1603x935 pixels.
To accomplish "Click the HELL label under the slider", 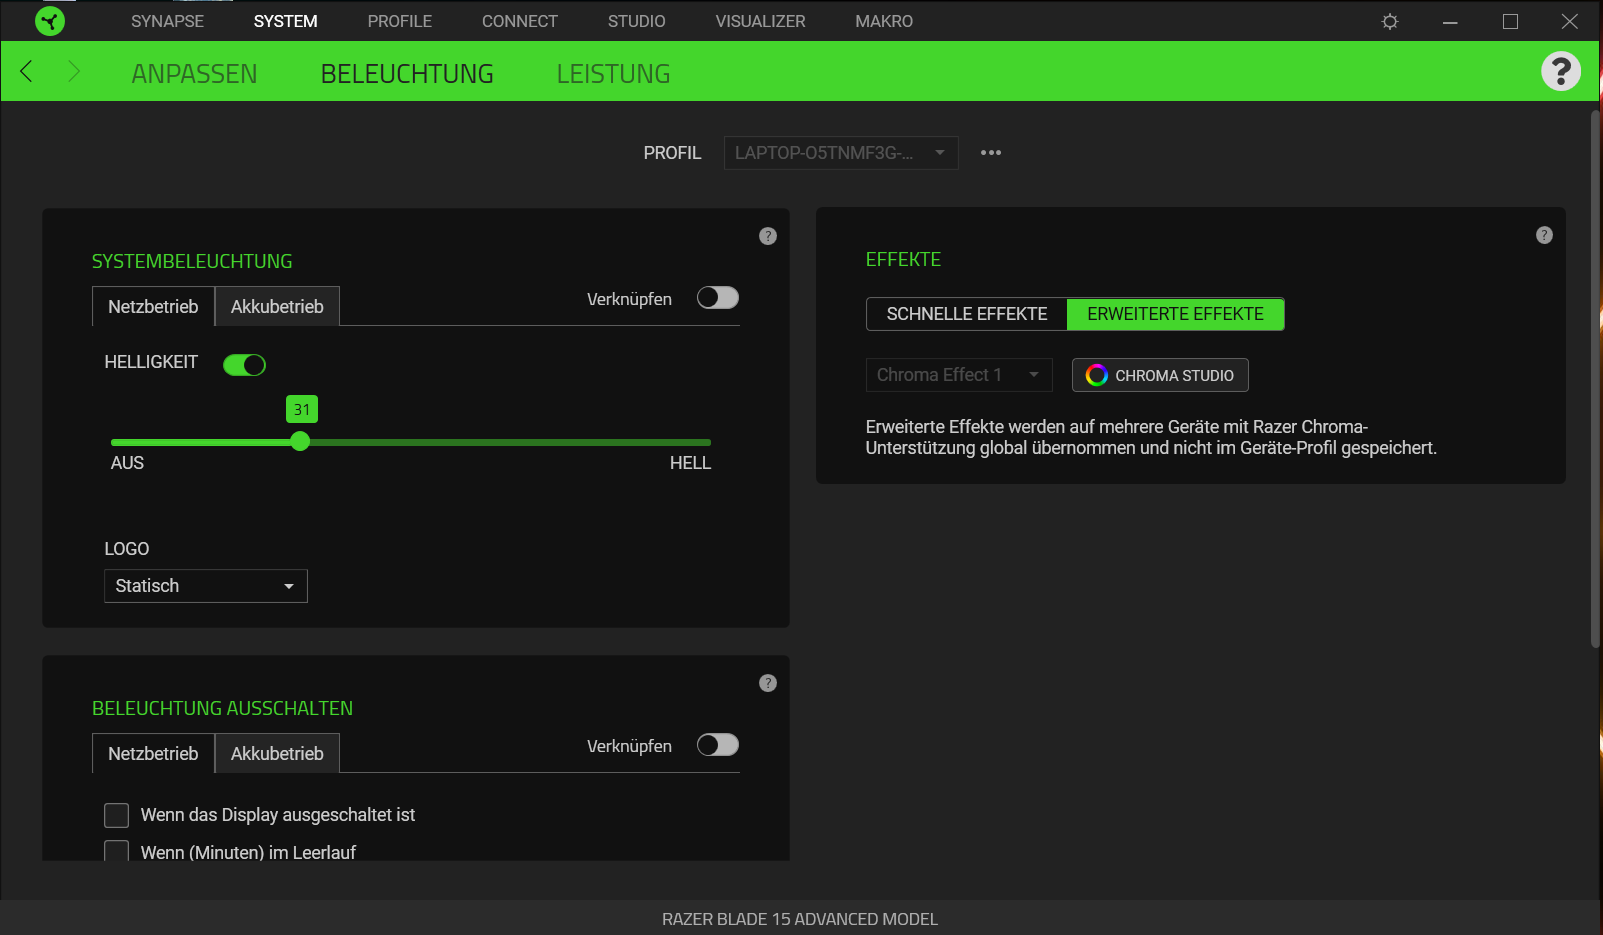I will [690, 463].
